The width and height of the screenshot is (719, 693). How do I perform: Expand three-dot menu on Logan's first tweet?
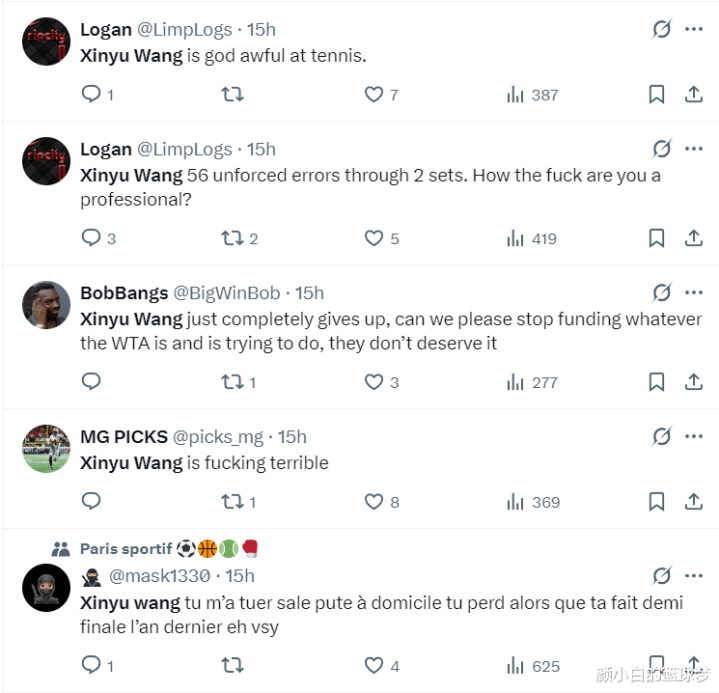tap(693, 29)
